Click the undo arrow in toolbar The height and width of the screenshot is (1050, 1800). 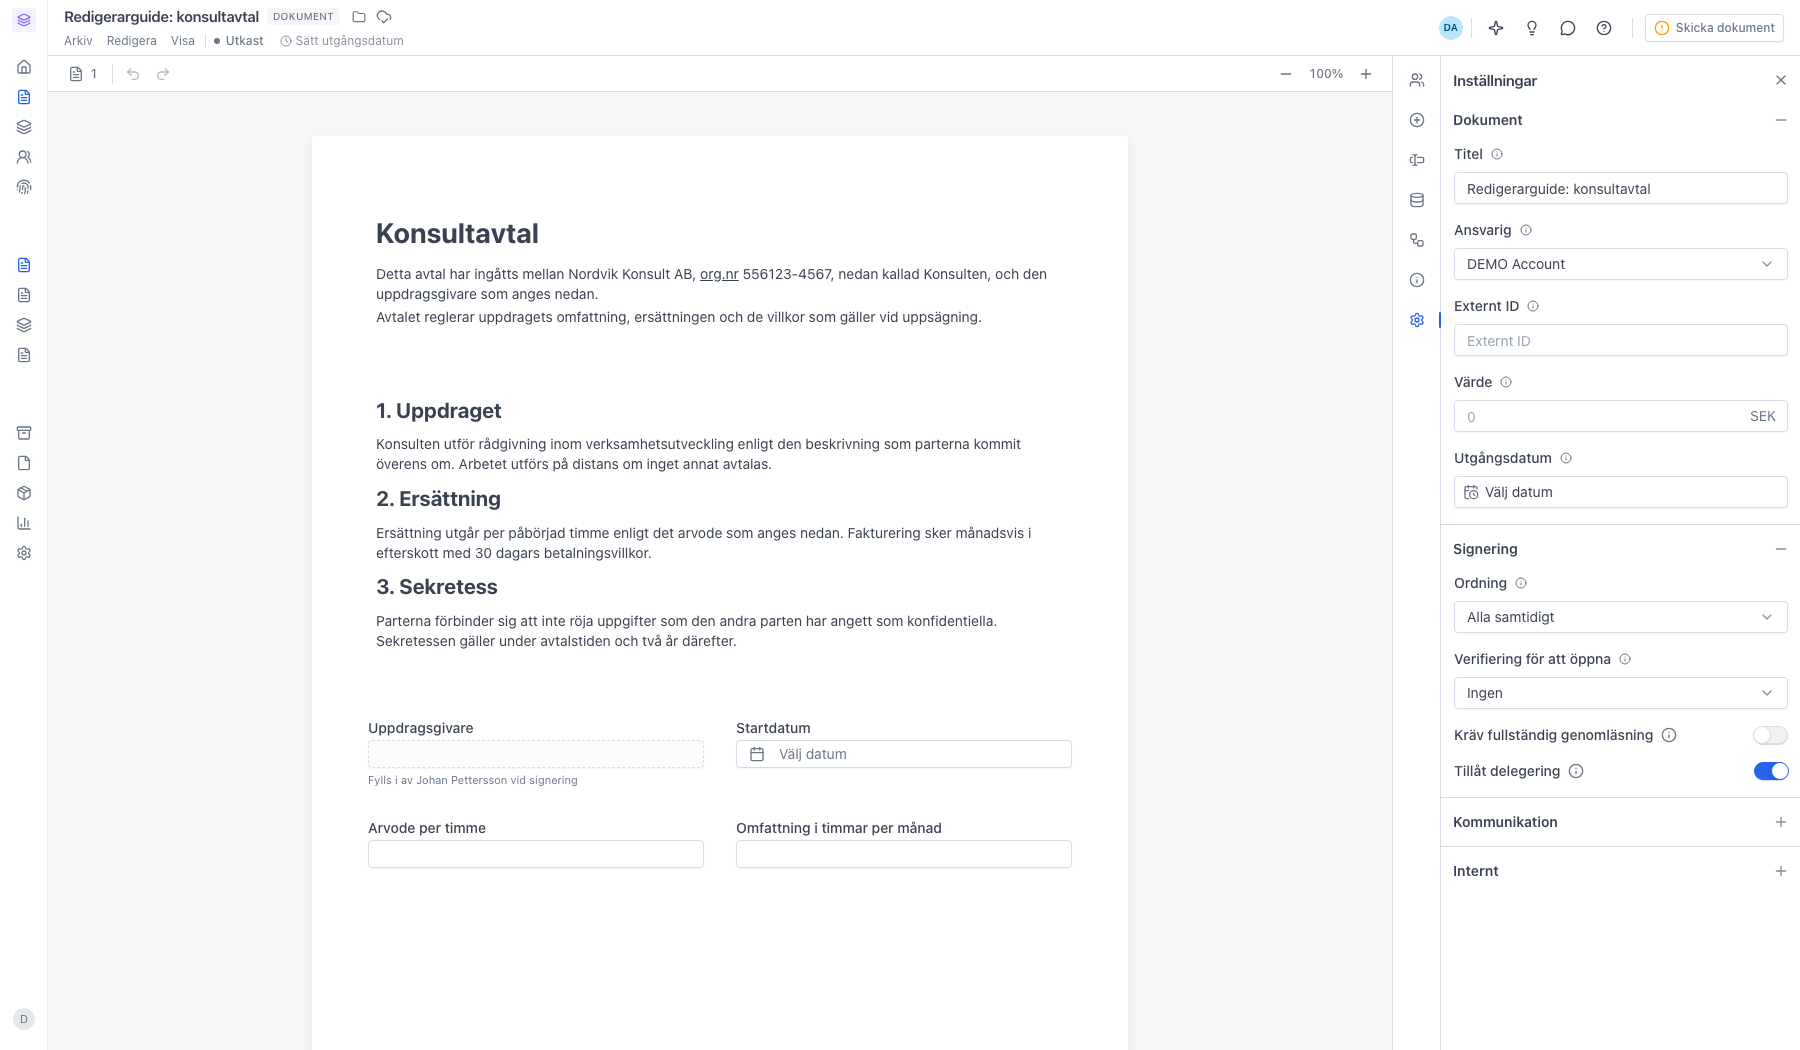(x=133, y=74)
